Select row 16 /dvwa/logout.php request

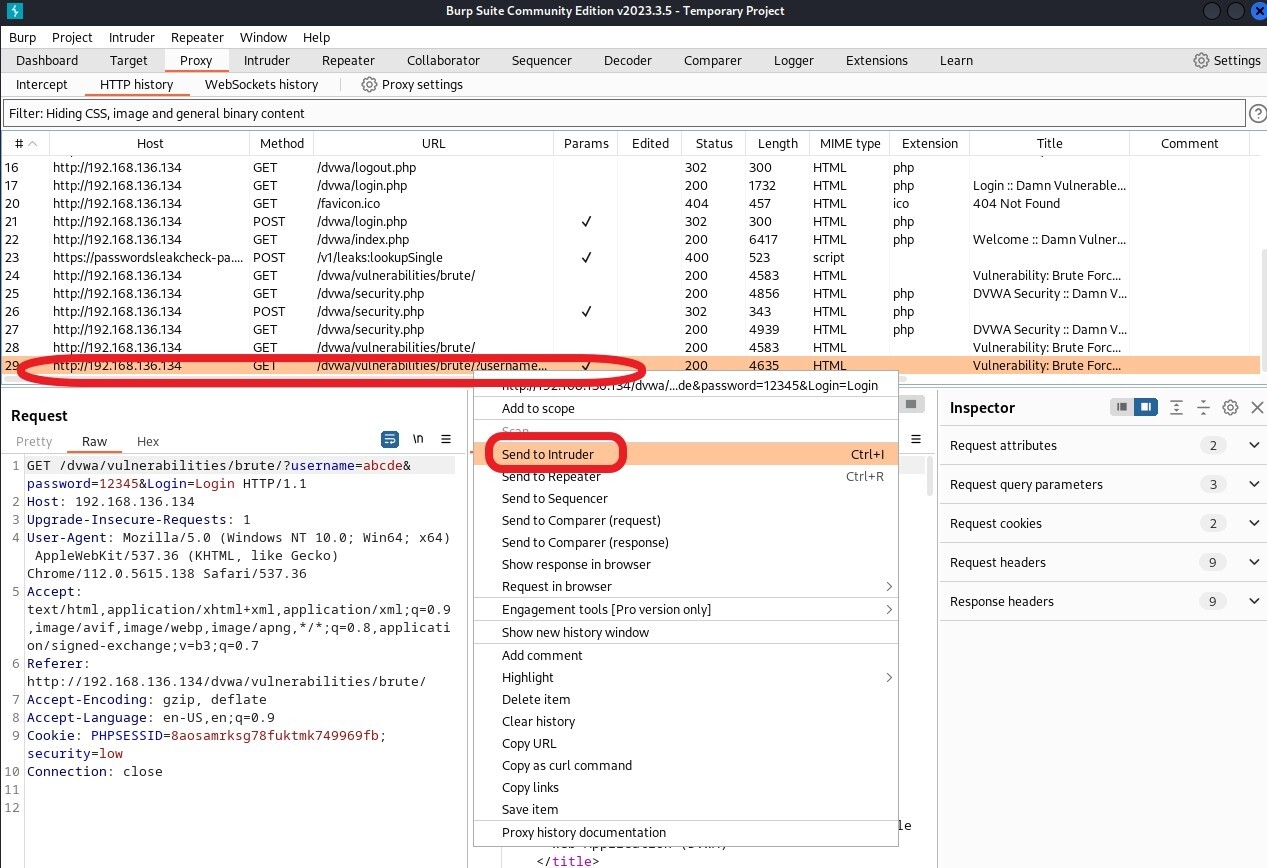[x=630, y=167]
